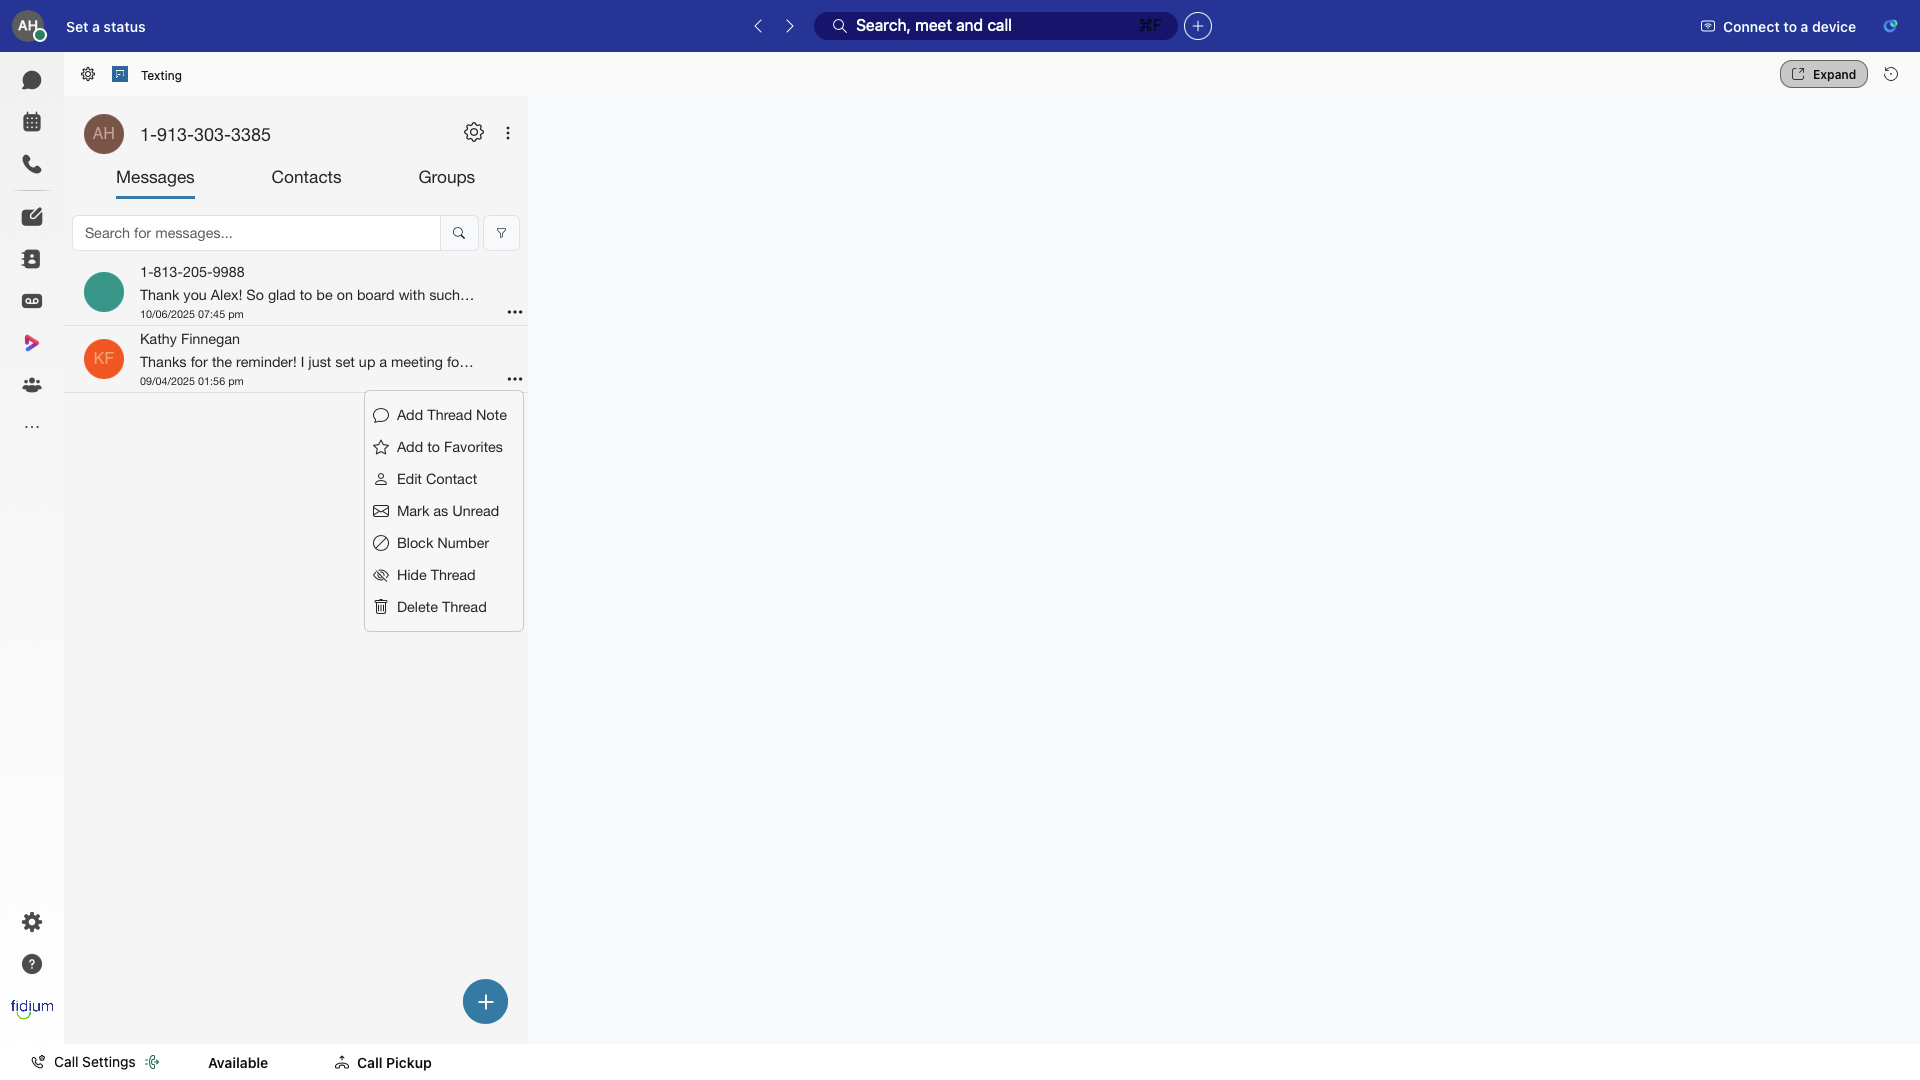Viewport: 1920px width, 1080px height.
Task: Click the Expand button
Action: click(1823, 74)
